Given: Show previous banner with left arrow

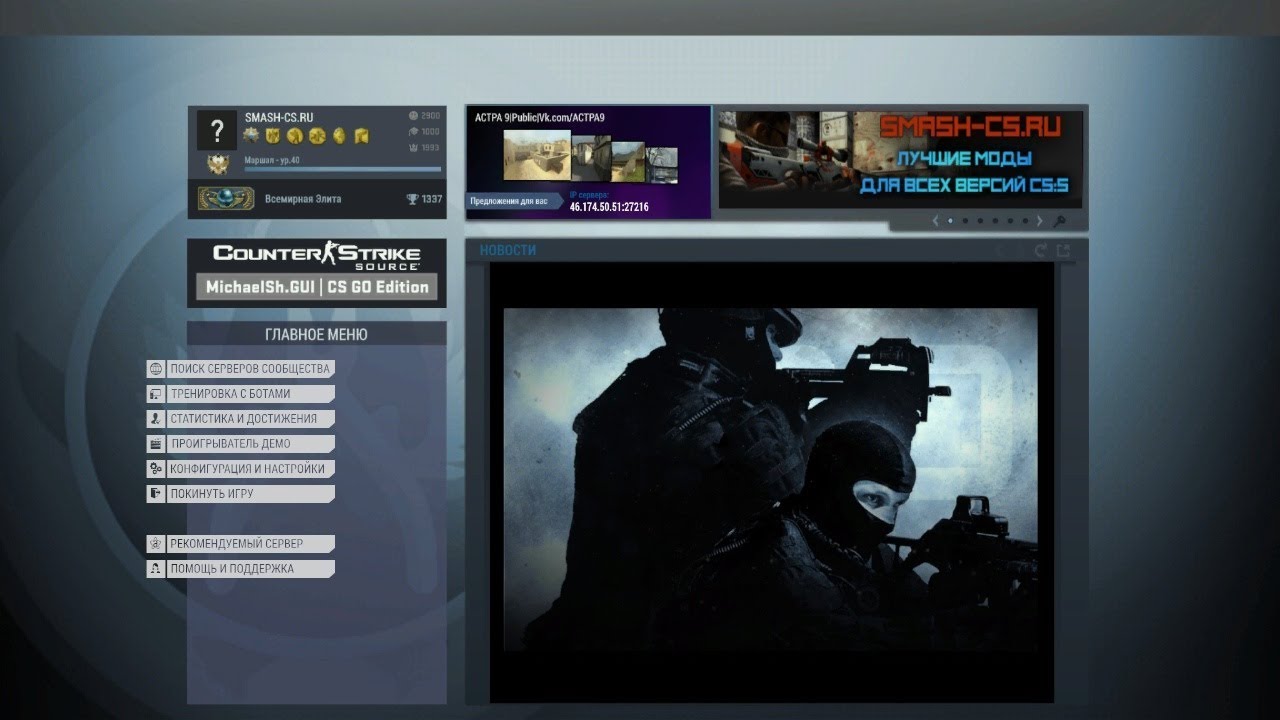Looking at the screenshot, I should (x=935, y=221).
